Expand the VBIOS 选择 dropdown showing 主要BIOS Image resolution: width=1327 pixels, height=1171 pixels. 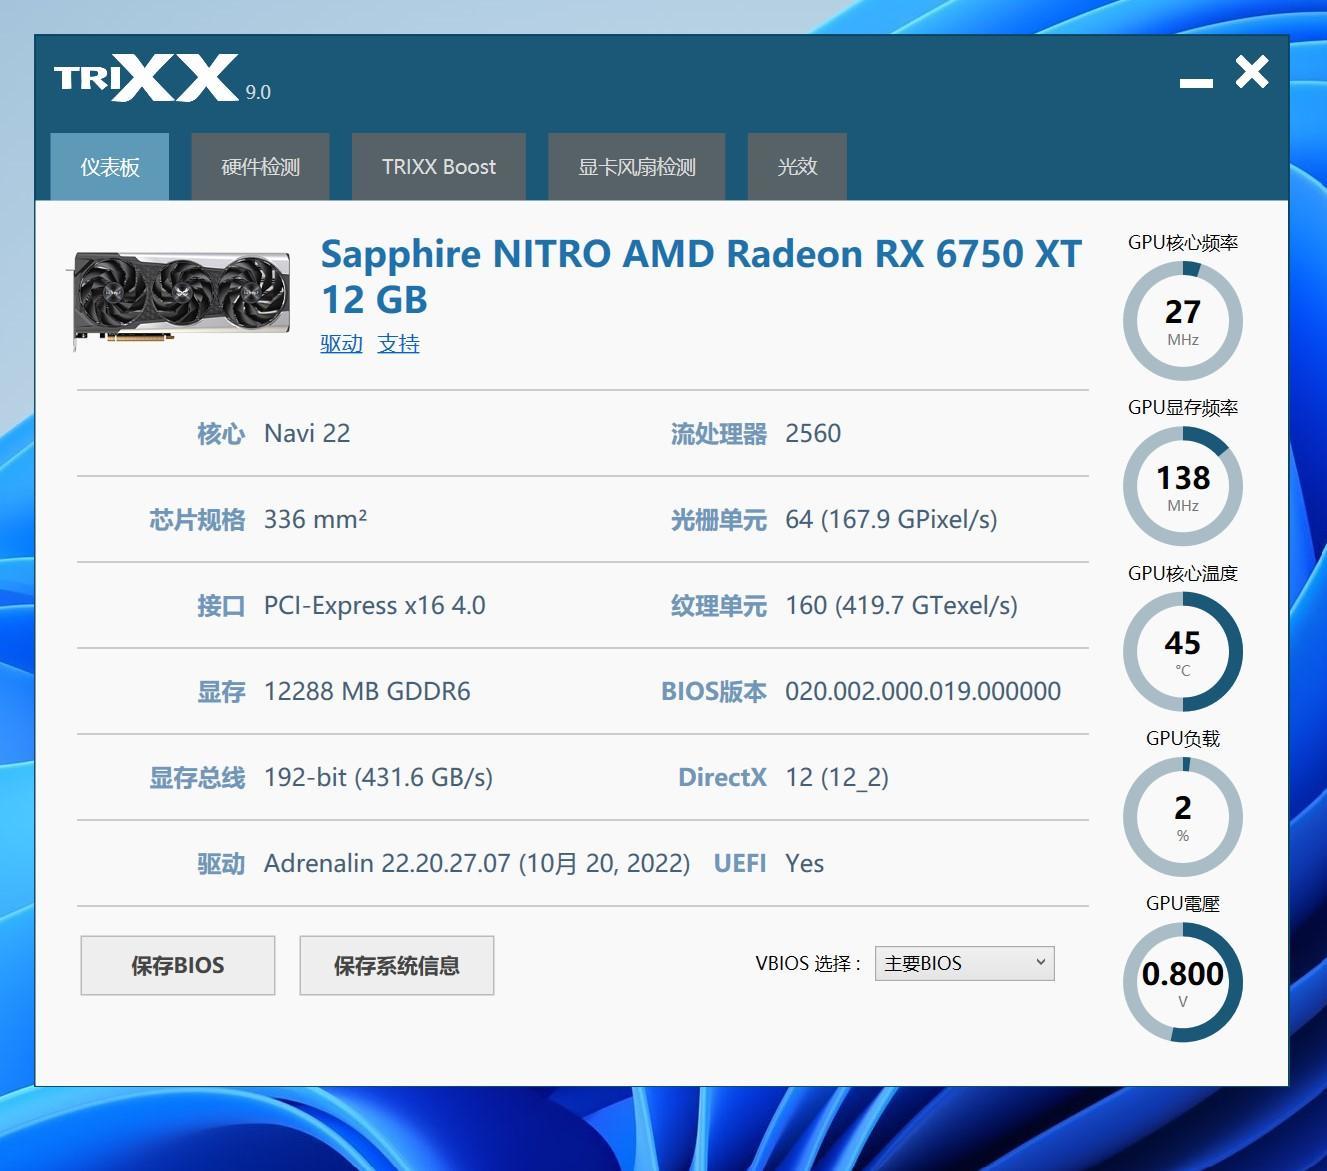point(965,963)
